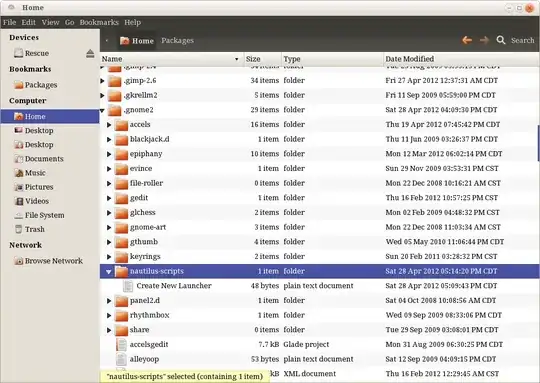Image resolution: width=540 pixels, height=383 pixels.
Task: Click the back arrow icon in the toolbar
Action: (467, 40)
